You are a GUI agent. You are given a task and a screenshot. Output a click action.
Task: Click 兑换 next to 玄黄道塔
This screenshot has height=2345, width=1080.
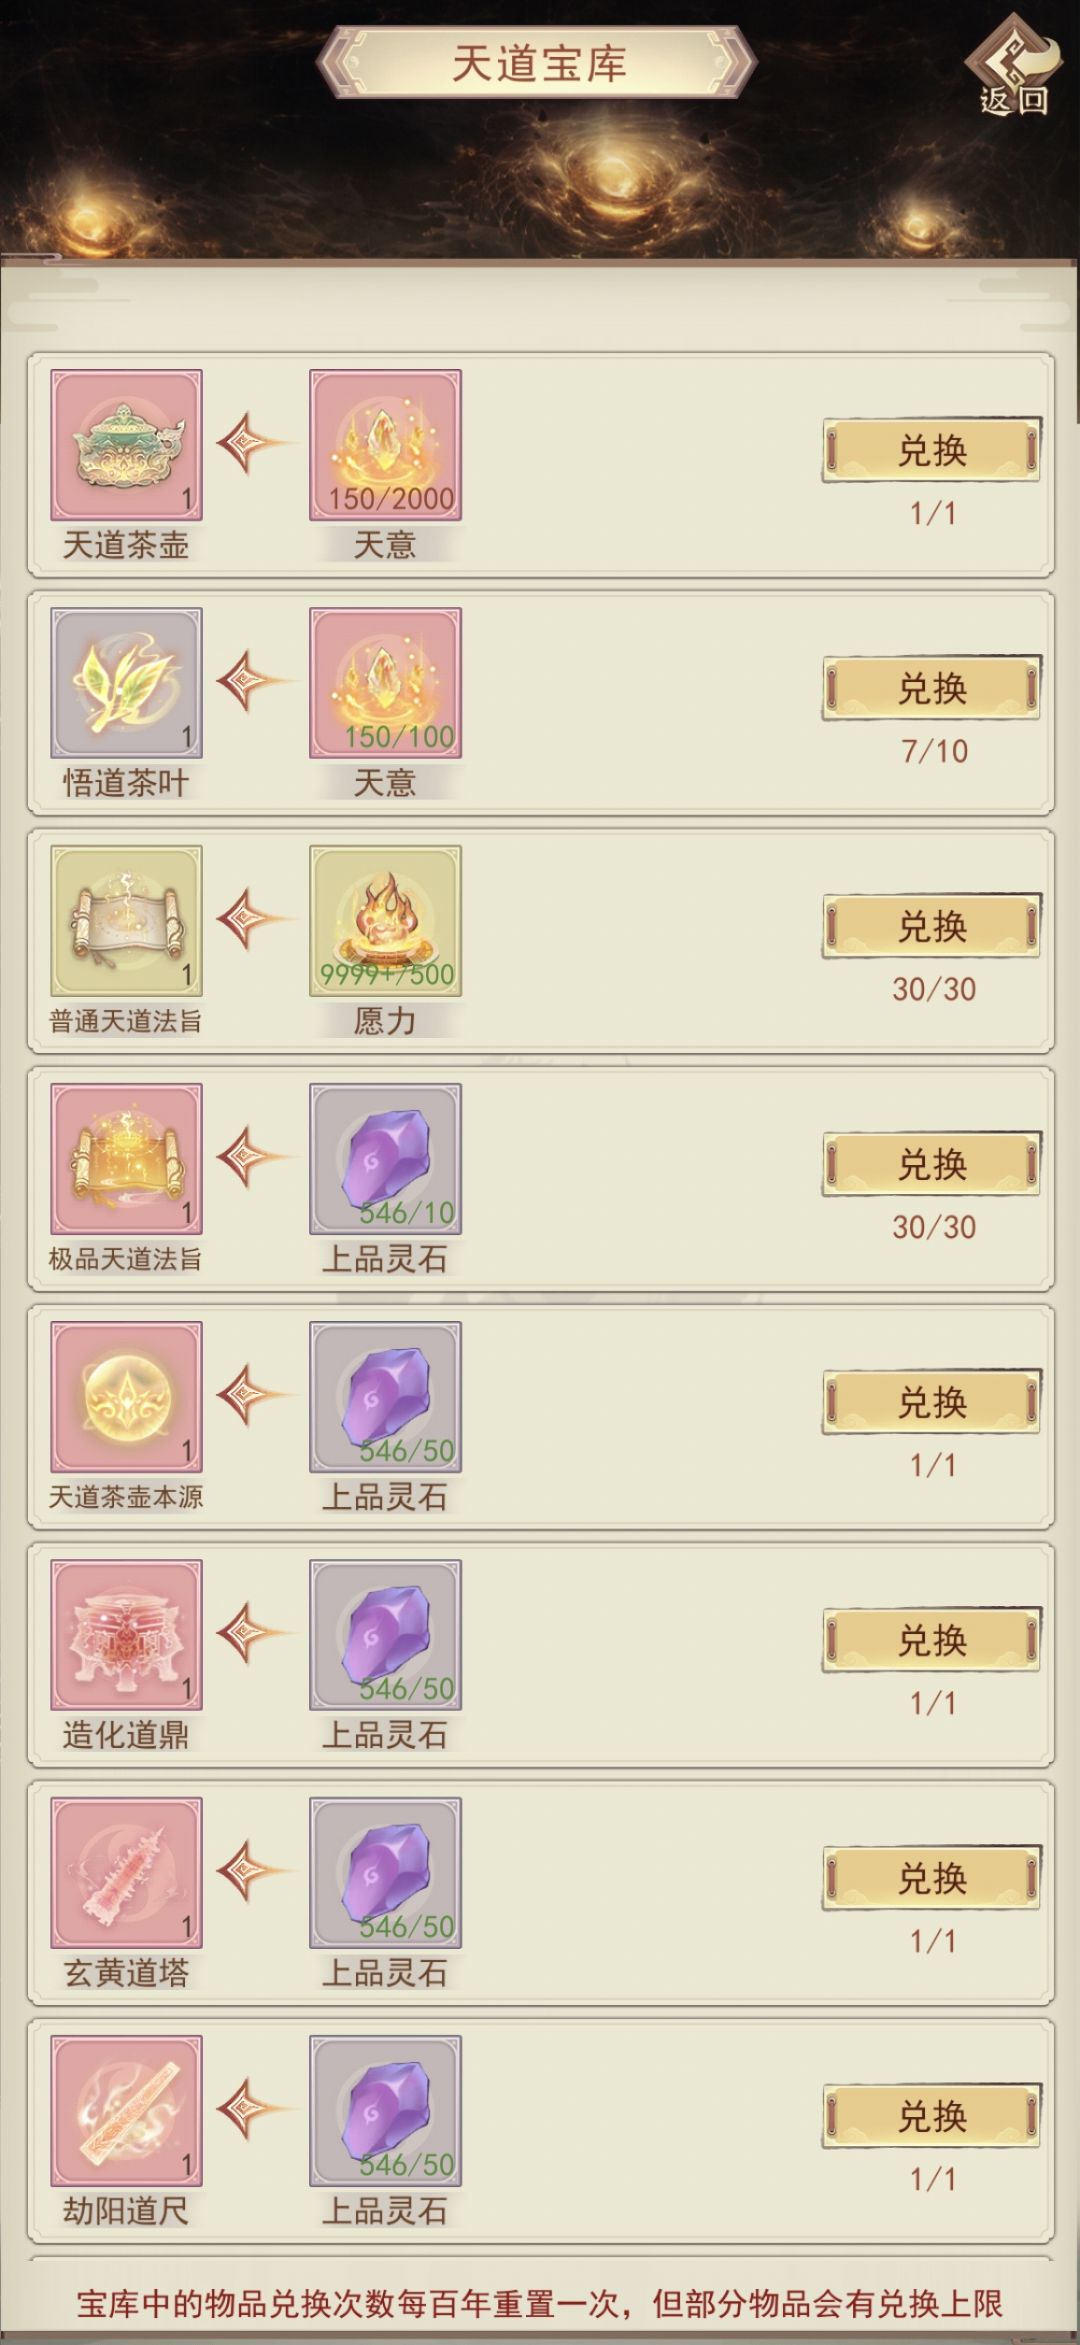[932, 1878]
